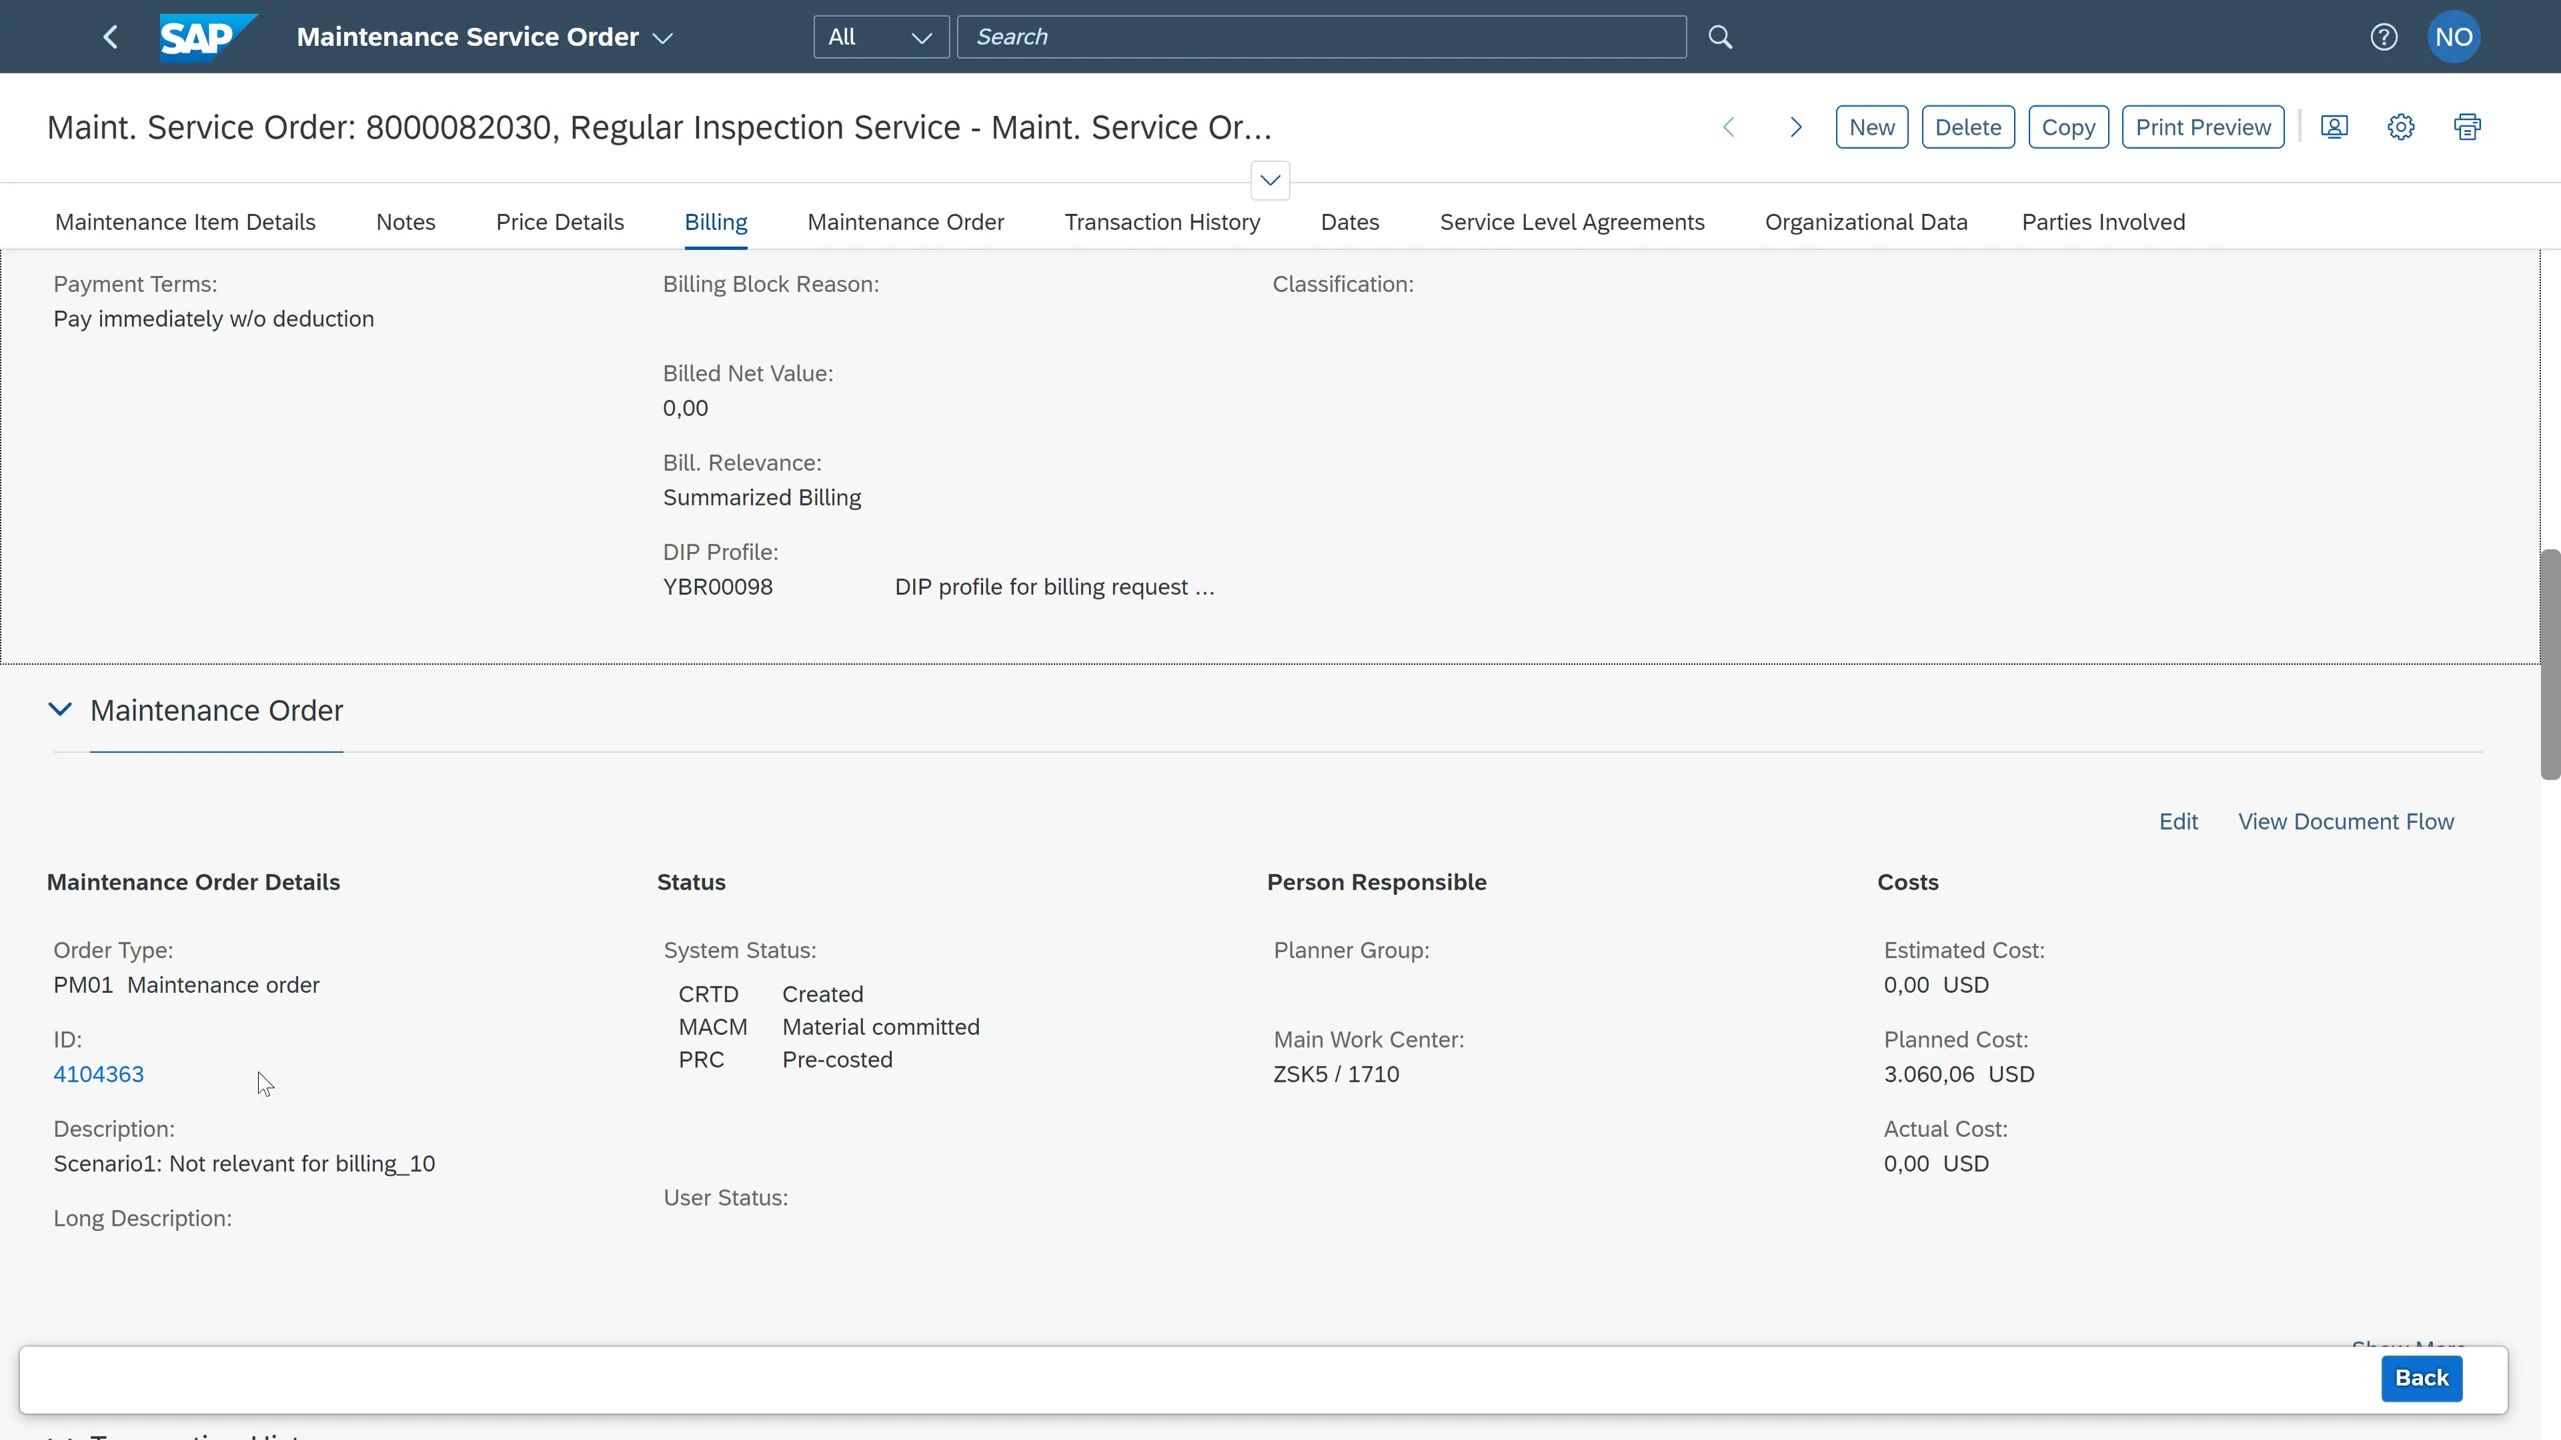
Task: Open the help icon
Action: pos(2384,36)
